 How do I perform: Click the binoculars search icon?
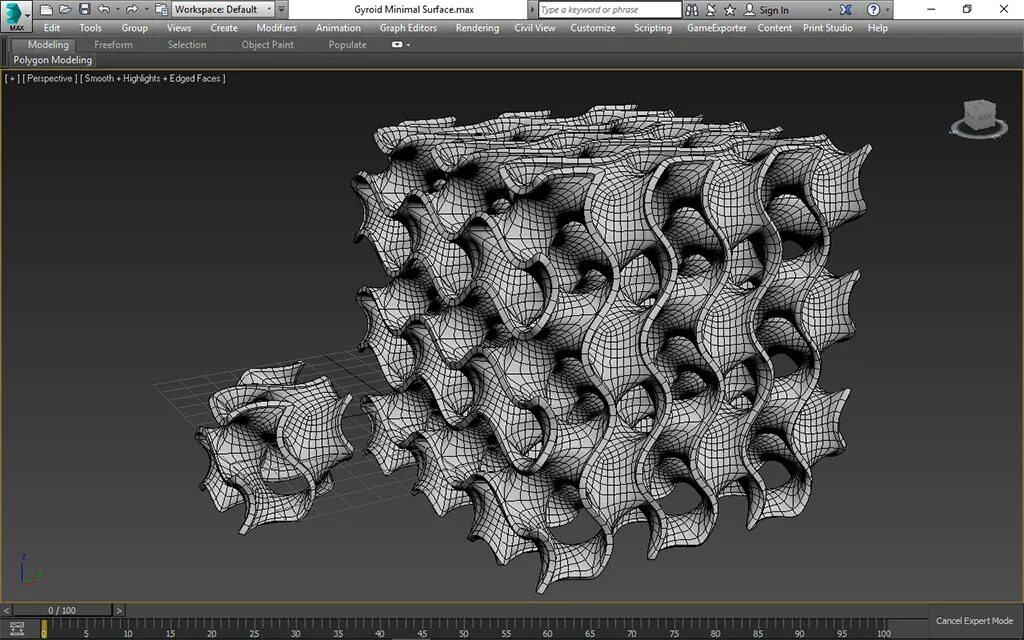(692, 10)
